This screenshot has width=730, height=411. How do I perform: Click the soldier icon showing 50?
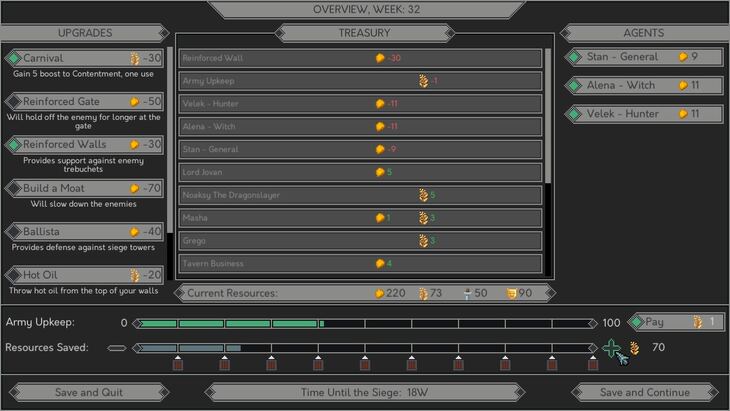pyautogui.click(x=466, y=294)
